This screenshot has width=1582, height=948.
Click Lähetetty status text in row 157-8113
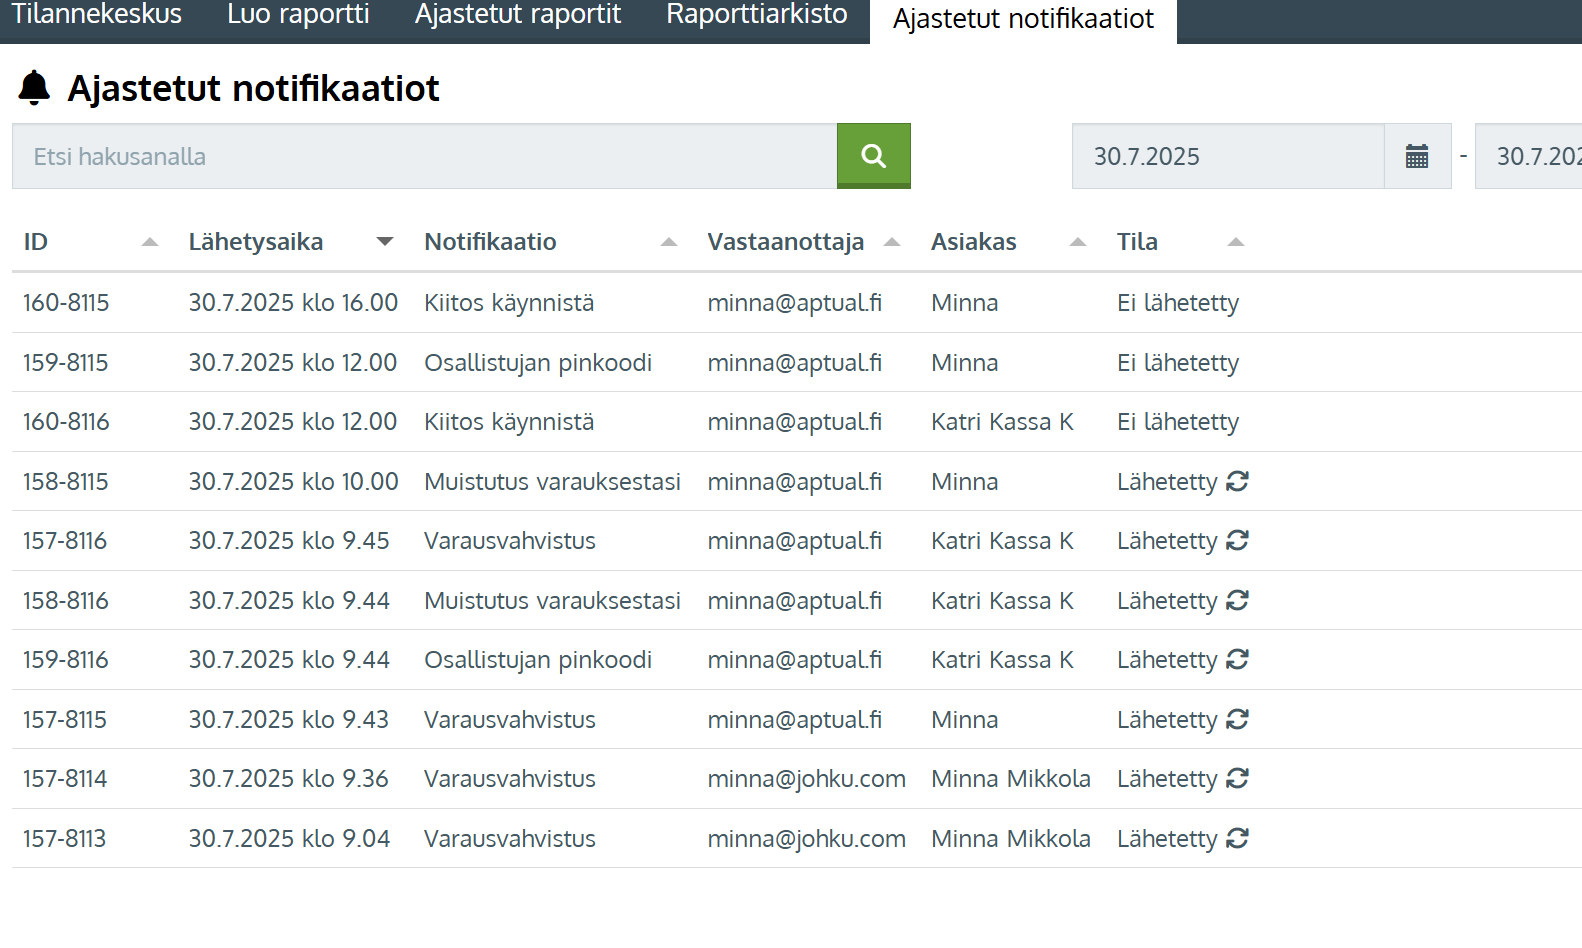(1167, 839)
